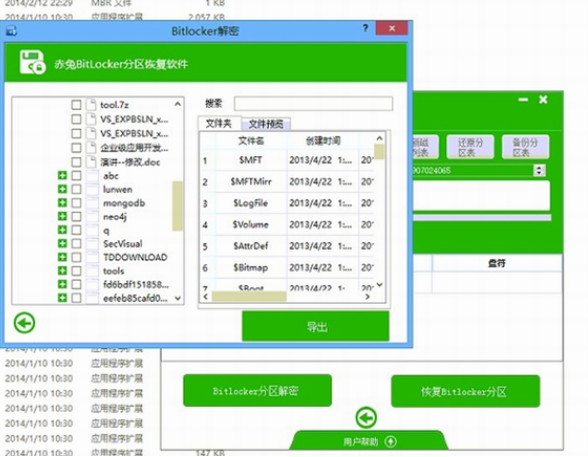Check the neo4j folder checkbox

click(76, 216)
